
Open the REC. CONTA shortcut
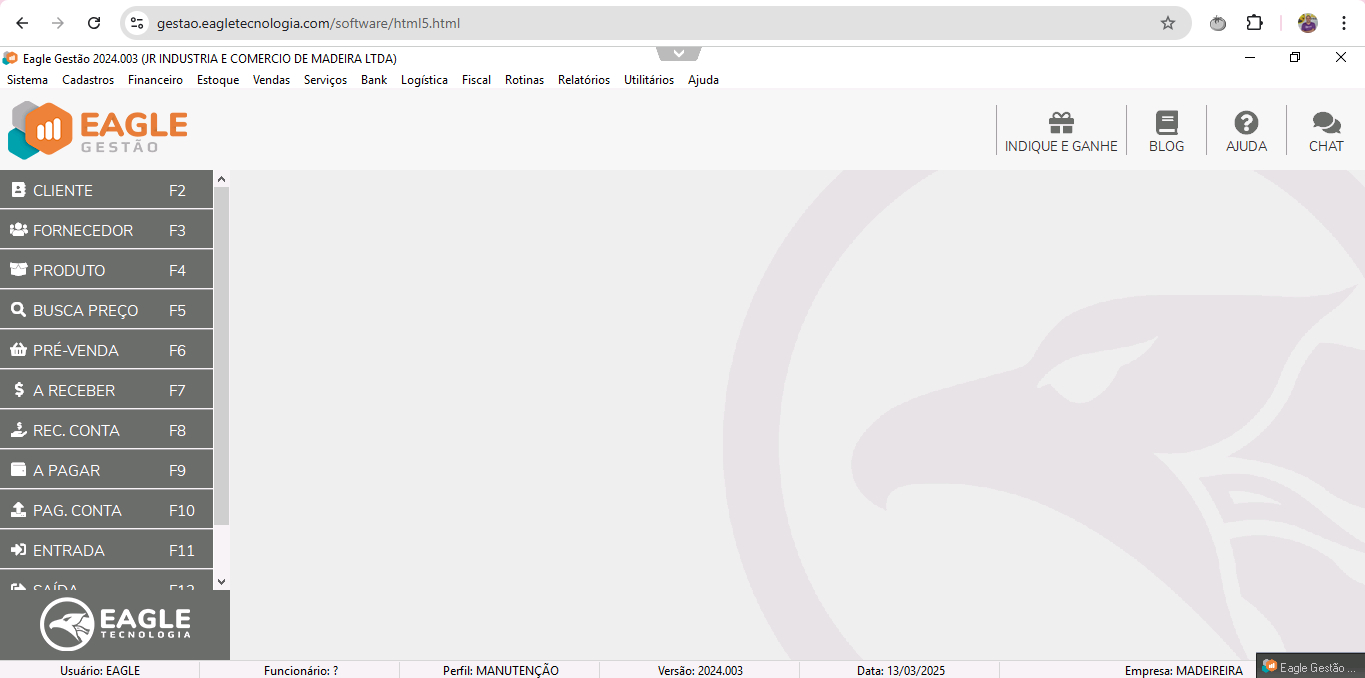click(106, 430)
